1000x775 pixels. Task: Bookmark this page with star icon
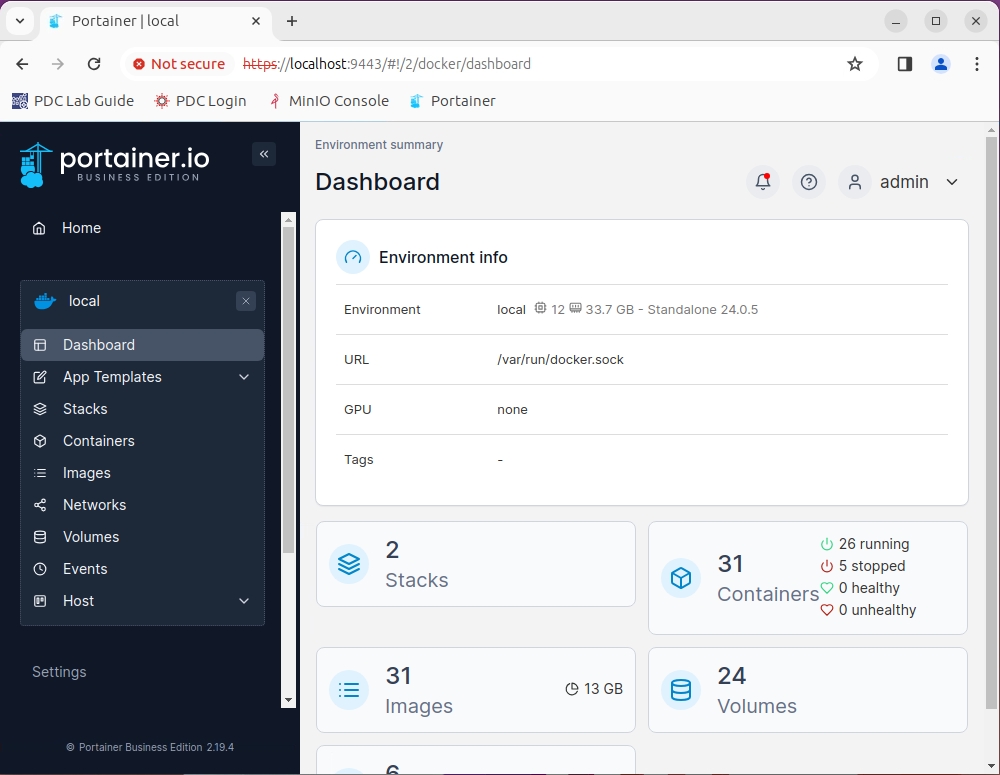(854, 64)
